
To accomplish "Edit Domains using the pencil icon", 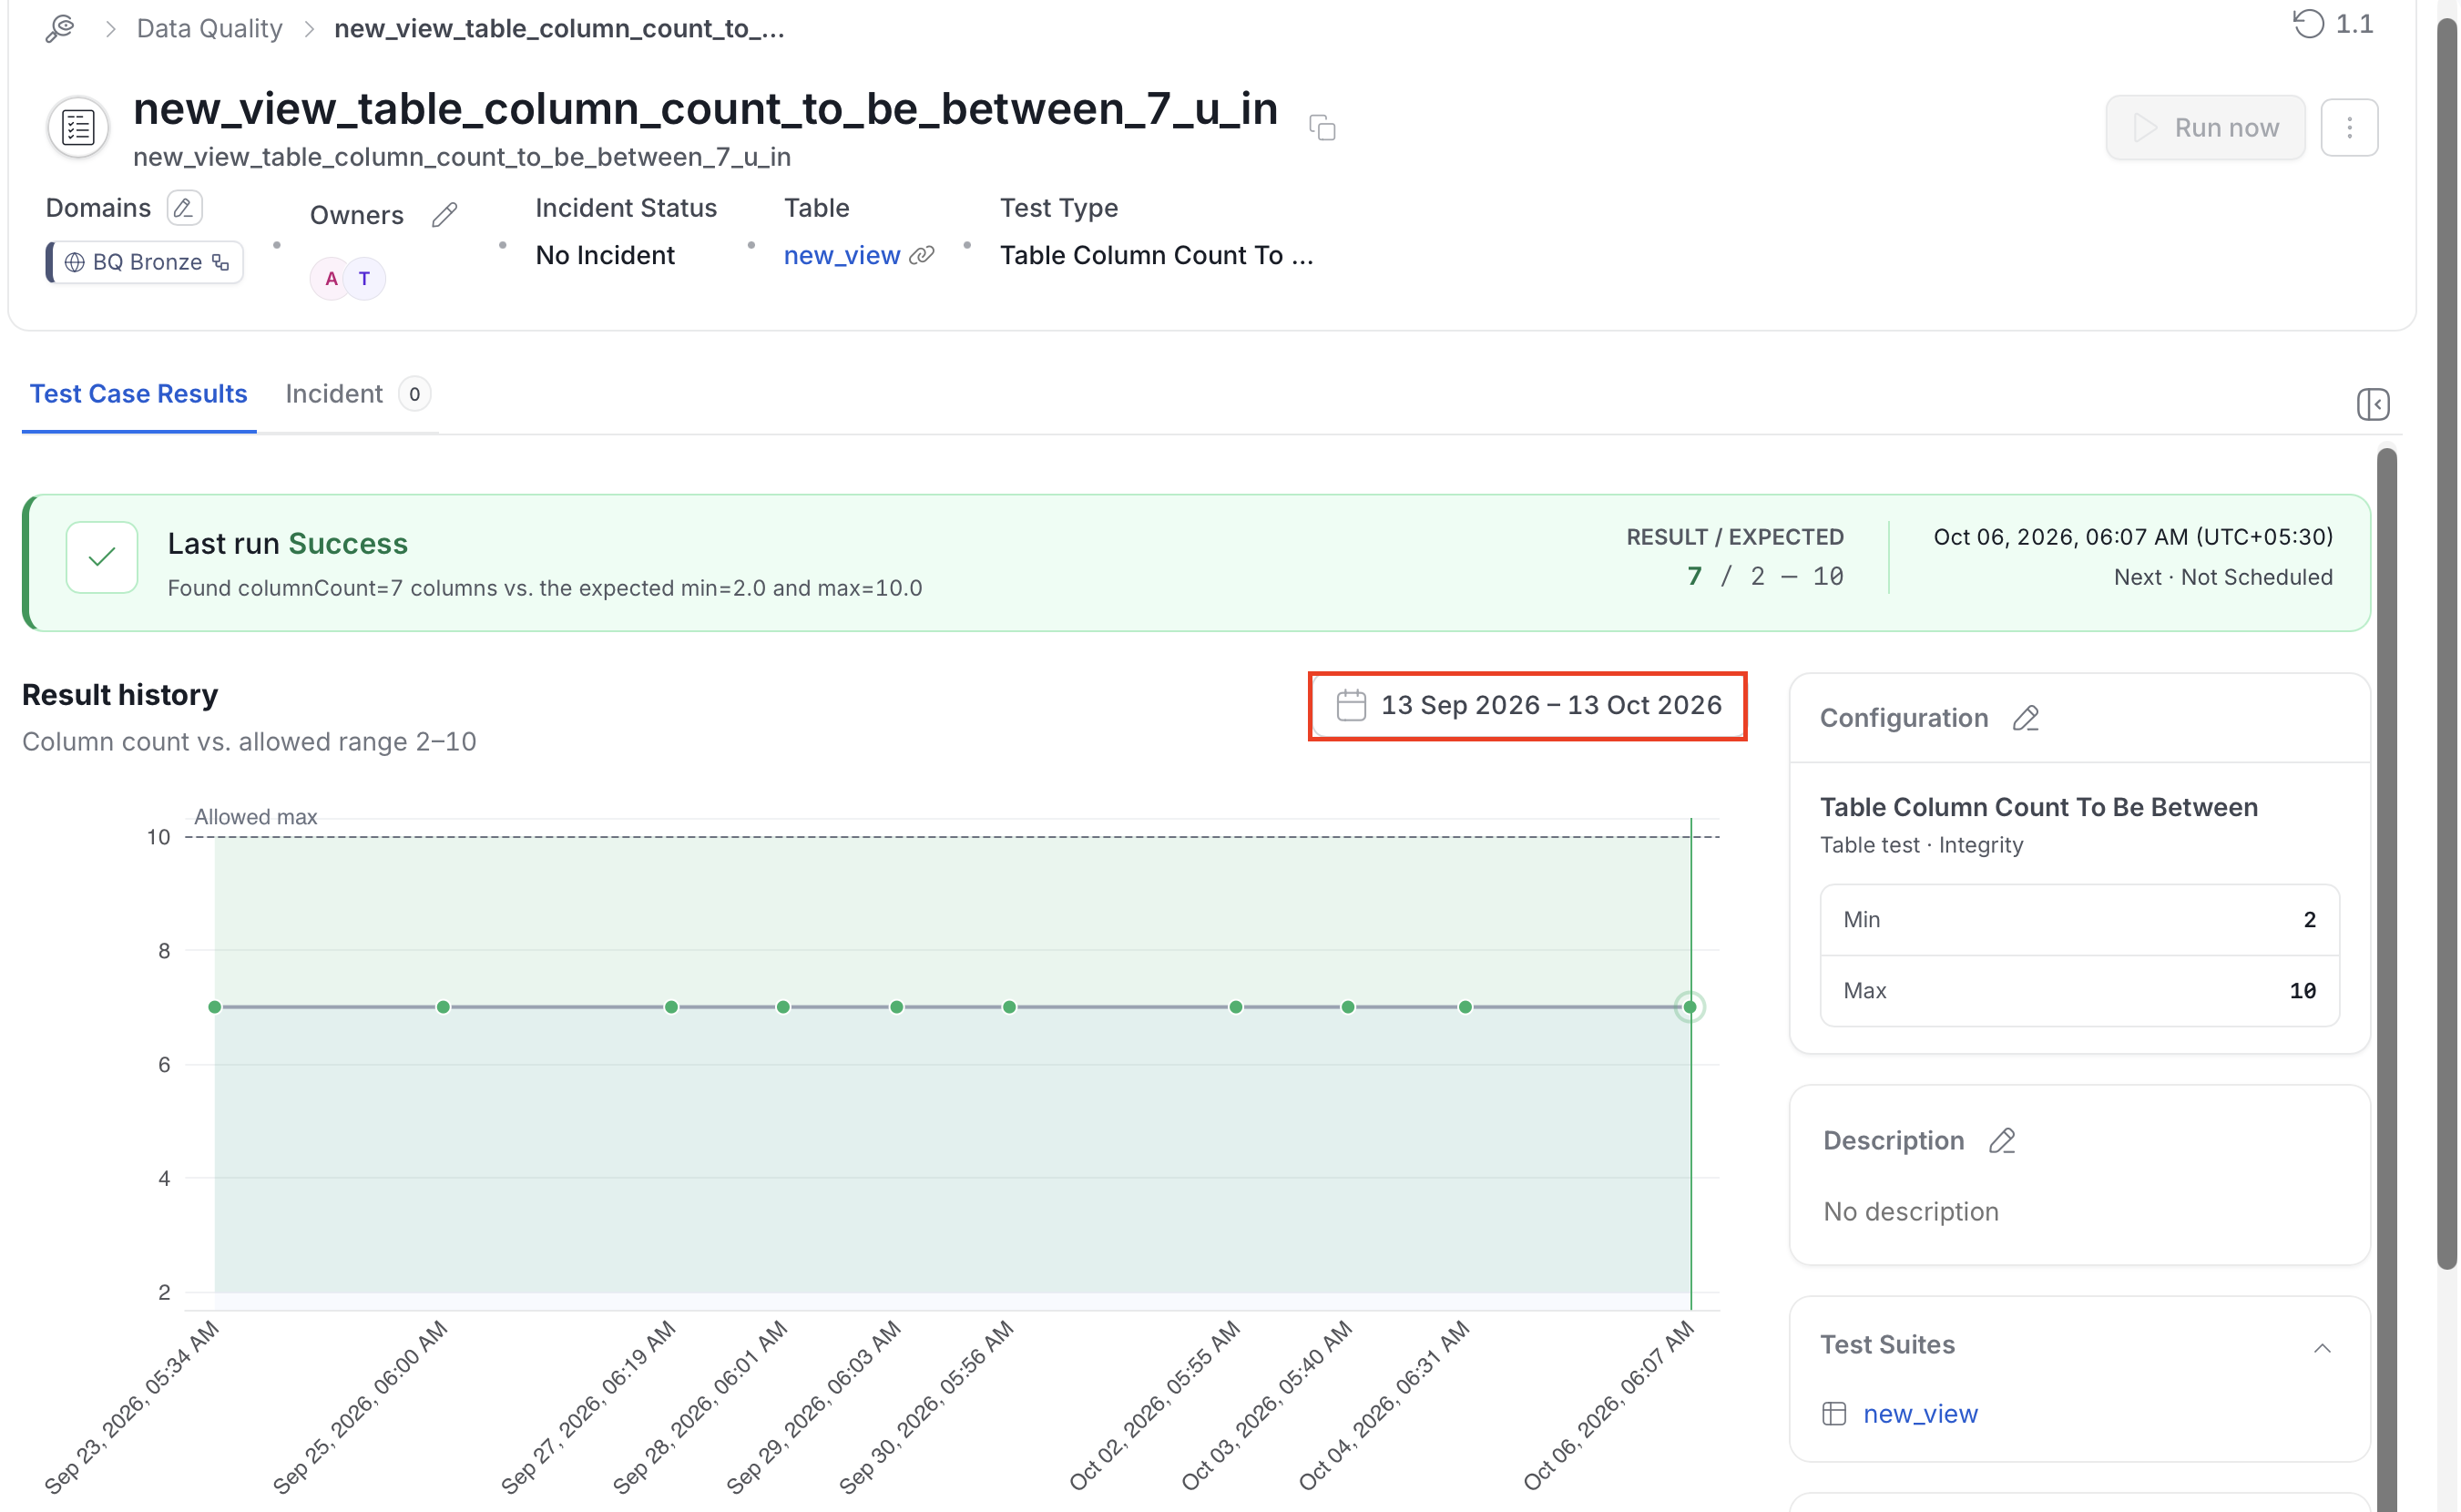I will pyautogui.click(x=184, y=208).
